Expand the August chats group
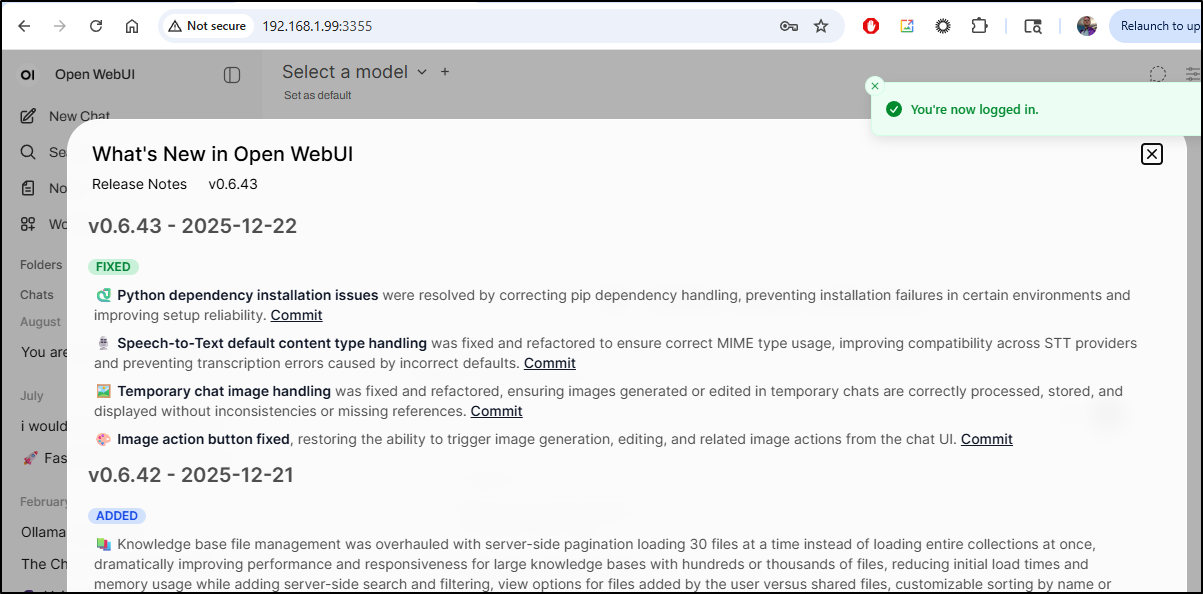Screen dimensions: 1203x594 pyautogui.click(x=40, y=321)
